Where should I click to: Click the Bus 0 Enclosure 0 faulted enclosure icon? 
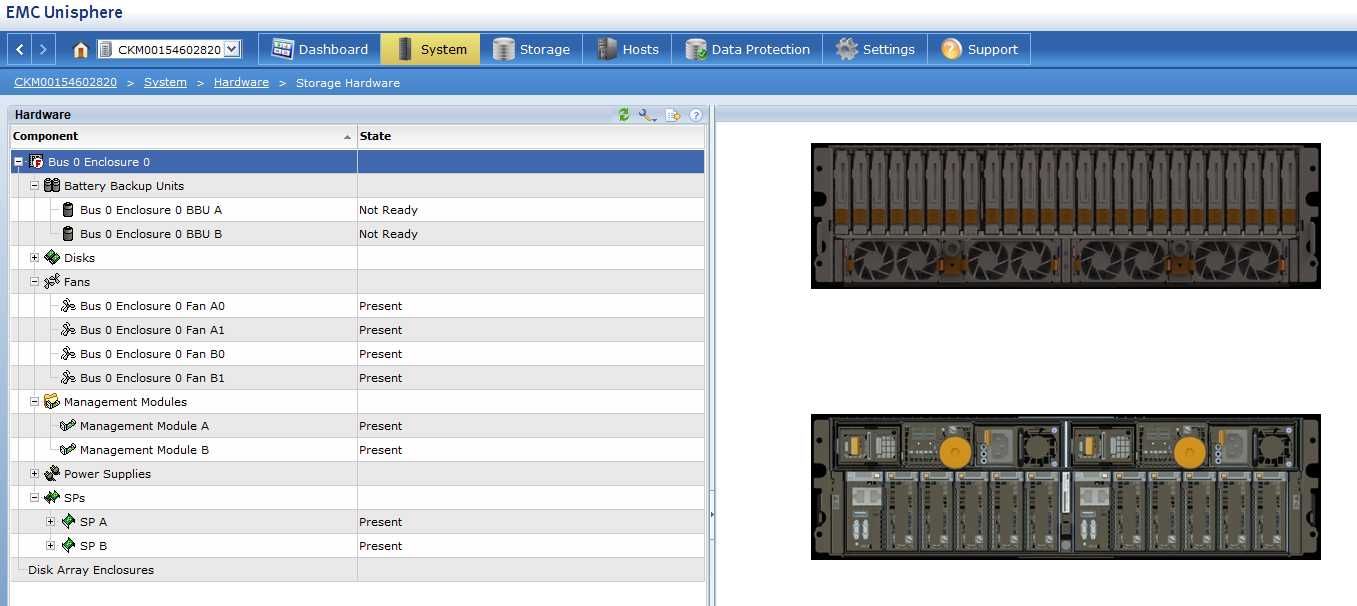36,162
